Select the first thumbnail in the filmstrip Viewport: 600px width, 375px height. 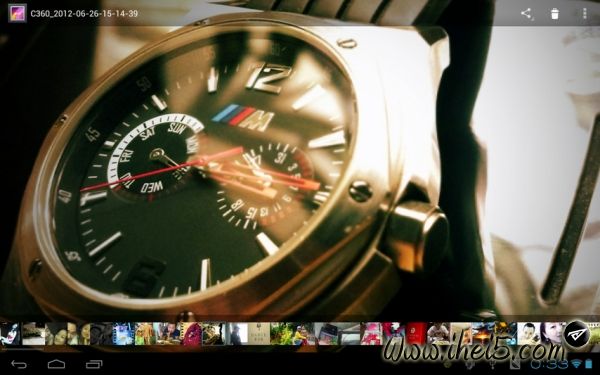click(10, 334)
